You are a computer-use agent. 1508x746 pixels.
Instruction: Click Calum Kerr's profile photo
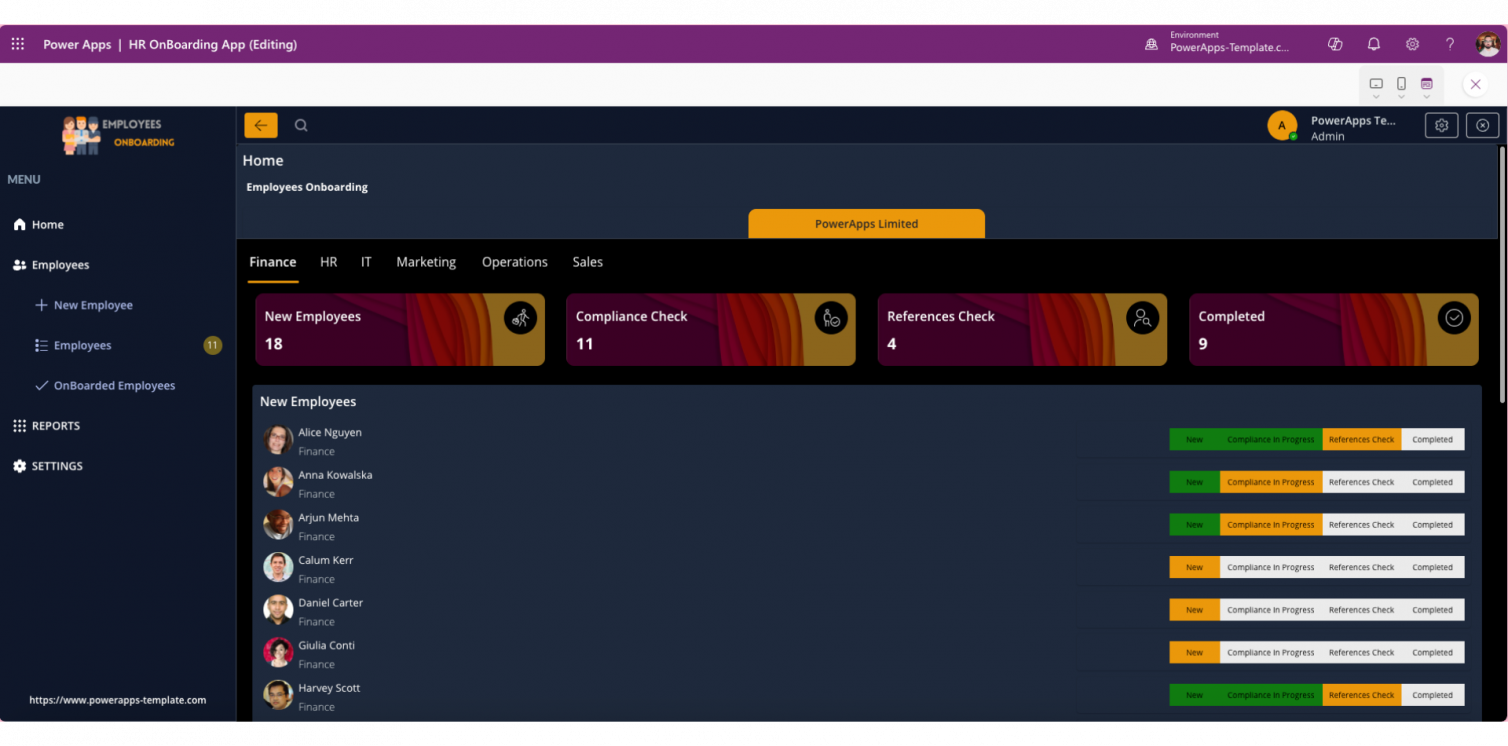click(x=278, y=567)
